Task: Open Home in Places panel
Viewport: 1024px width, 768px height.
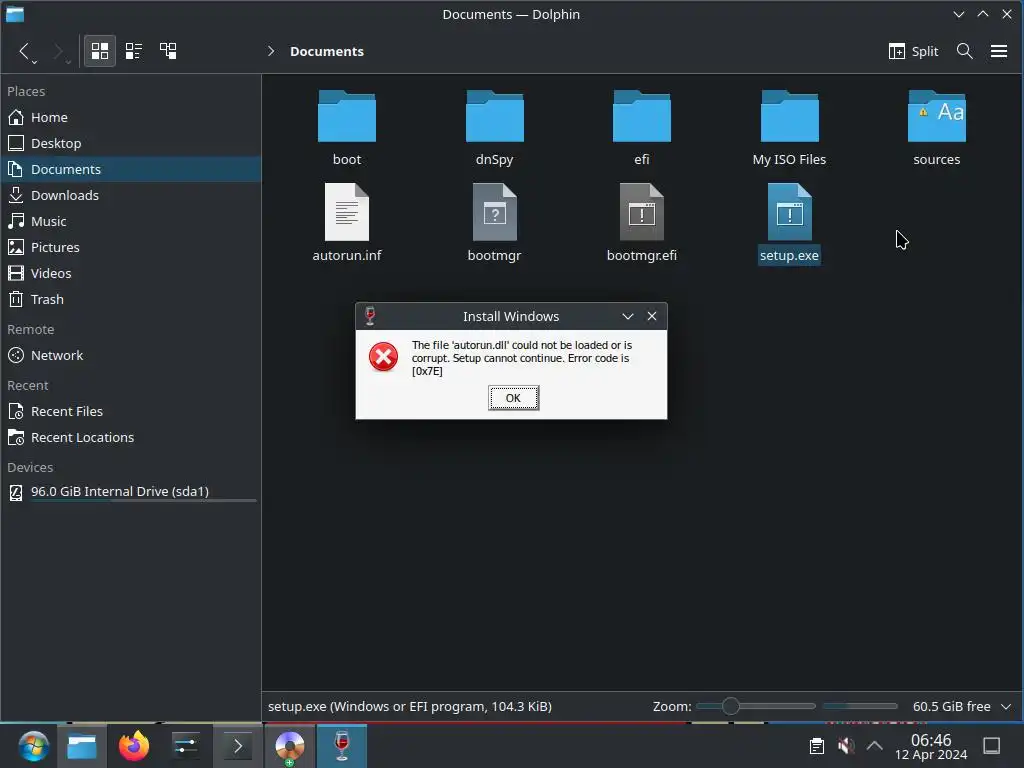Action: pos(131,118)
